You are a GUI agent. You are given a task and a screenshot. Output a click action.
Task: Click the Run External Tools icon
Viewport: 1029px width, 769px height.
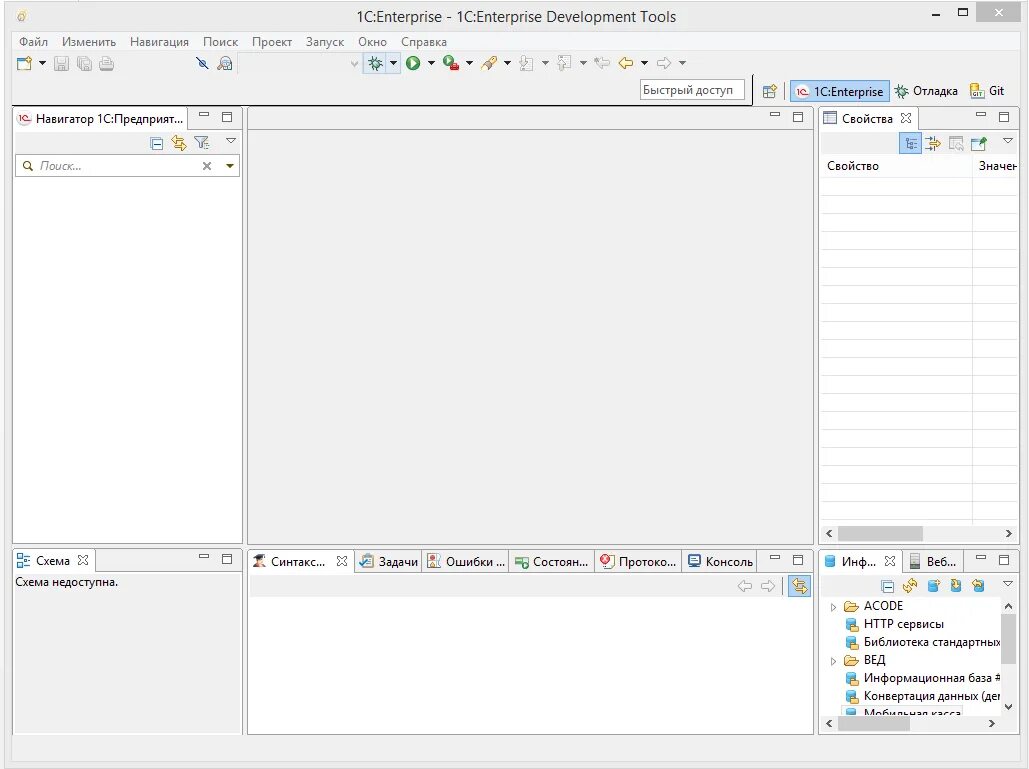(x=451, y=64)
